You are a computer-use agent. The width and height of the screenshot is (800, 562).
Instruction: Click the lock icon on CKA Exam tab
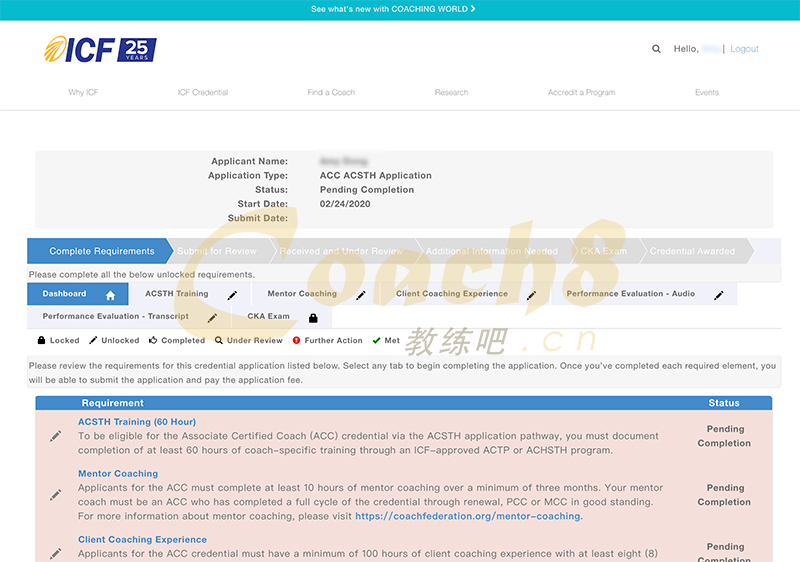click(x=313, y=318)
